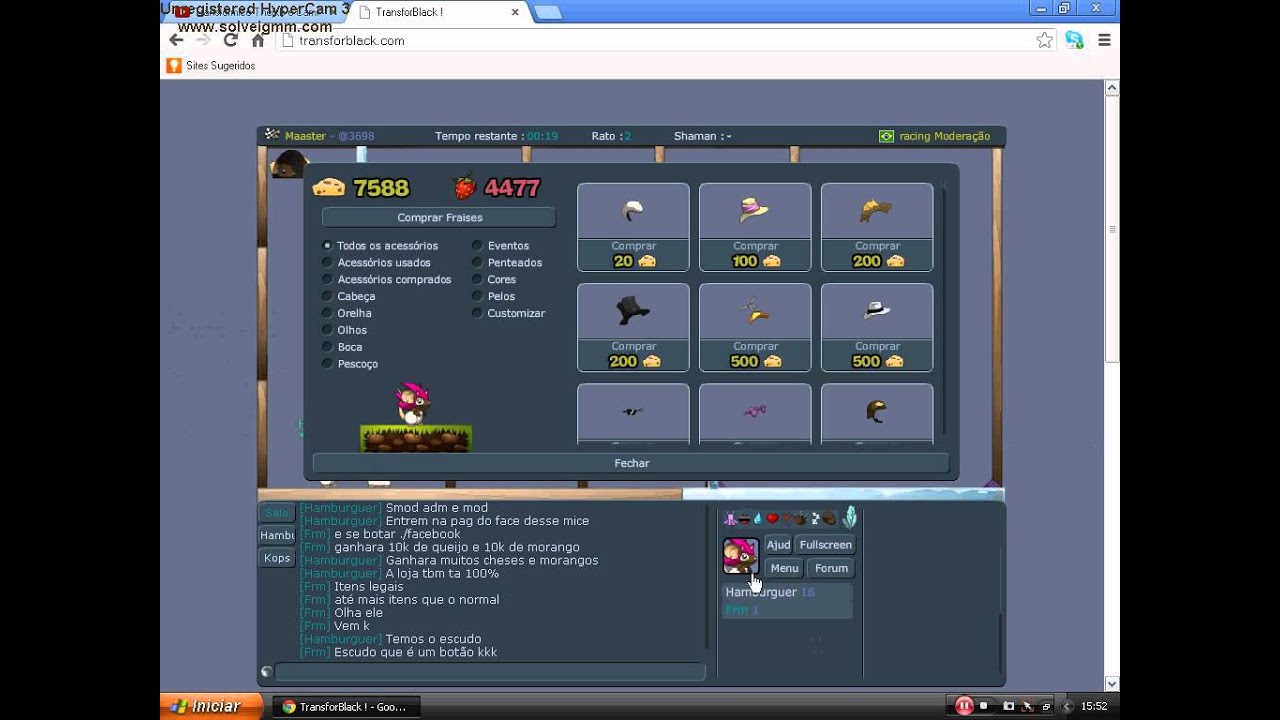Click the player avatar thumbnail

[x=740, y=556]
